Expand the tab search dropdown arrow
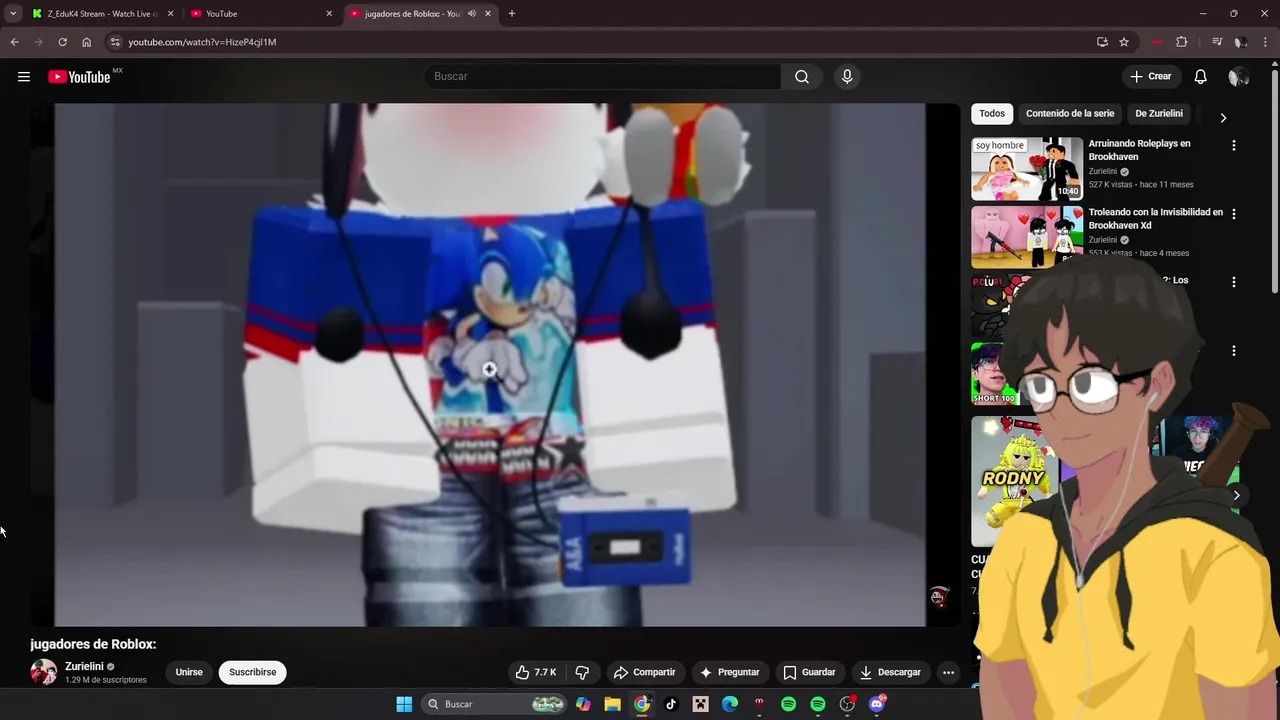This screenshot has width=1280, height=720. tap(13, 14)
